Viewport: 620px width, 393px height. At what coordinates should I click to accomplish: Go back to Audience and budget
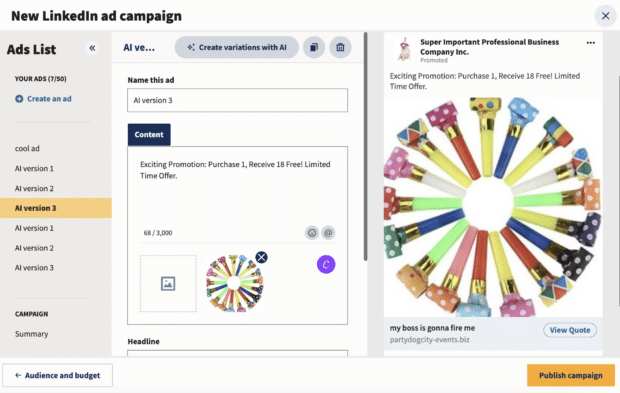point(58,375)
